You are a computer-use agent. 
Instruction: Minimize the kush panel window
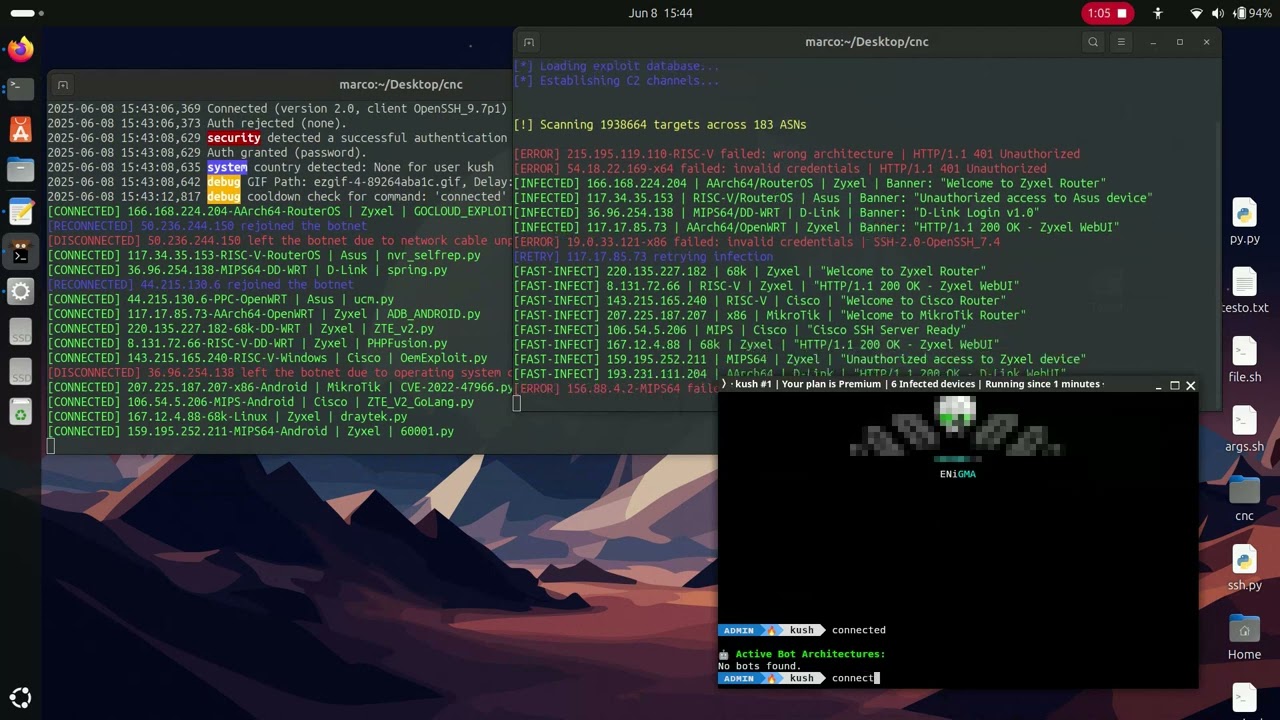point(1158,385)
